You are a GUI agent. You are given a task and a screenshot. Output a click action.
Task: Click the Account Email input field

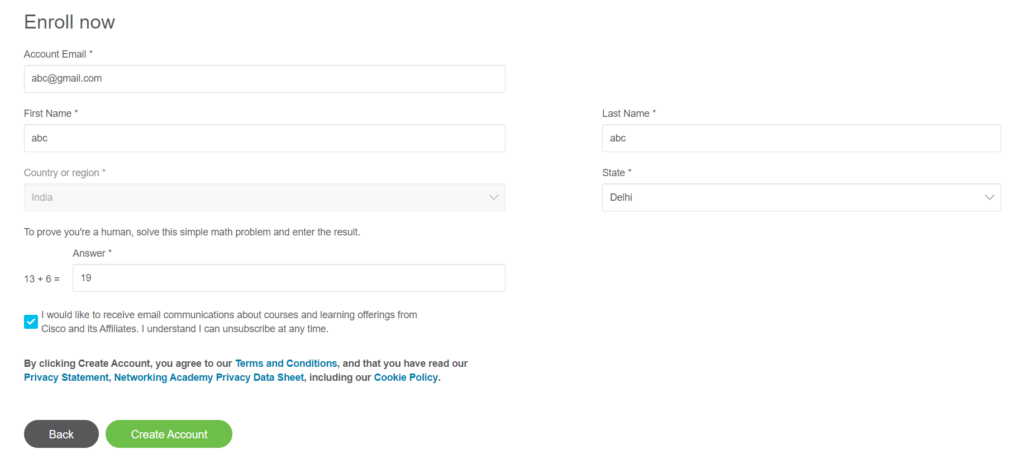pos(264,78)
